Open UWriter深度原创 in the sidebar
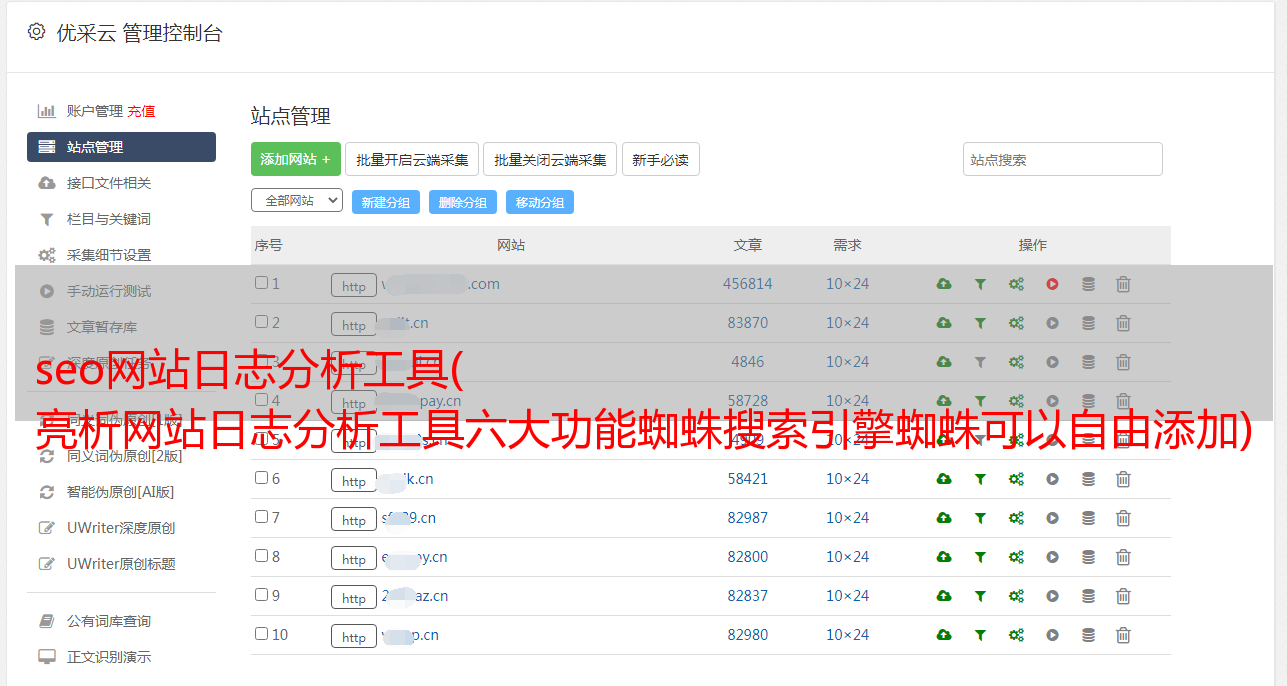 (x=121, y=528)
